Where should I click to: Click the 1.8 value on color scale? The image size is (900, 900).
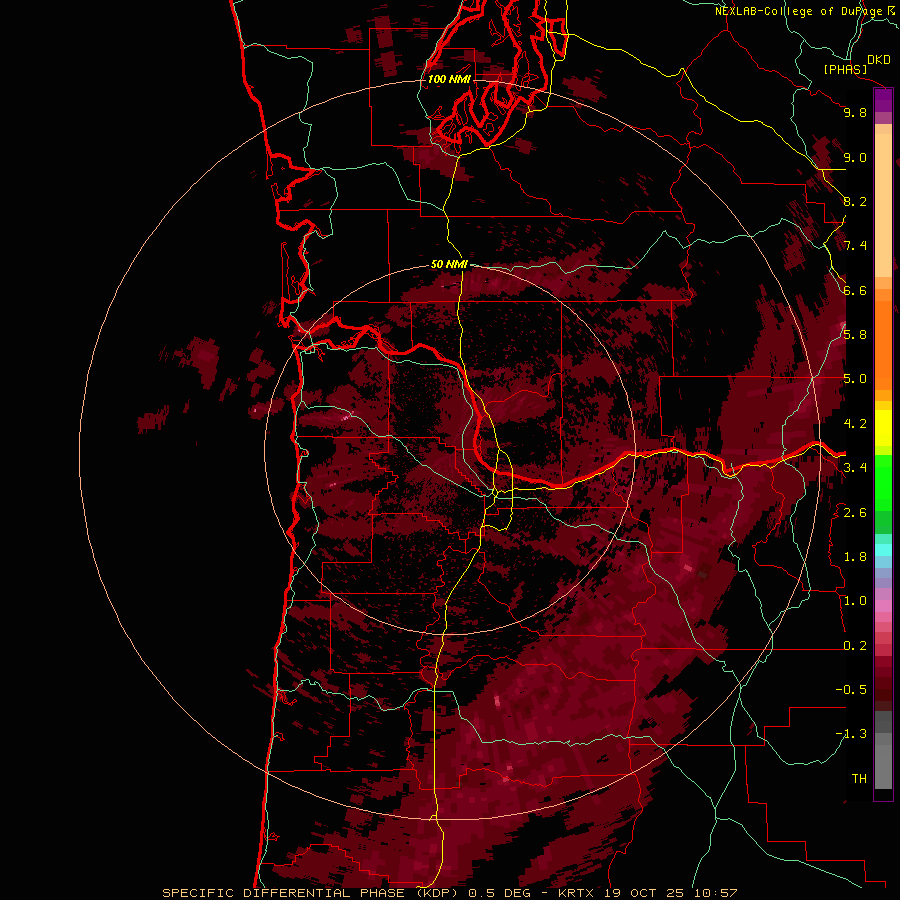855,557
